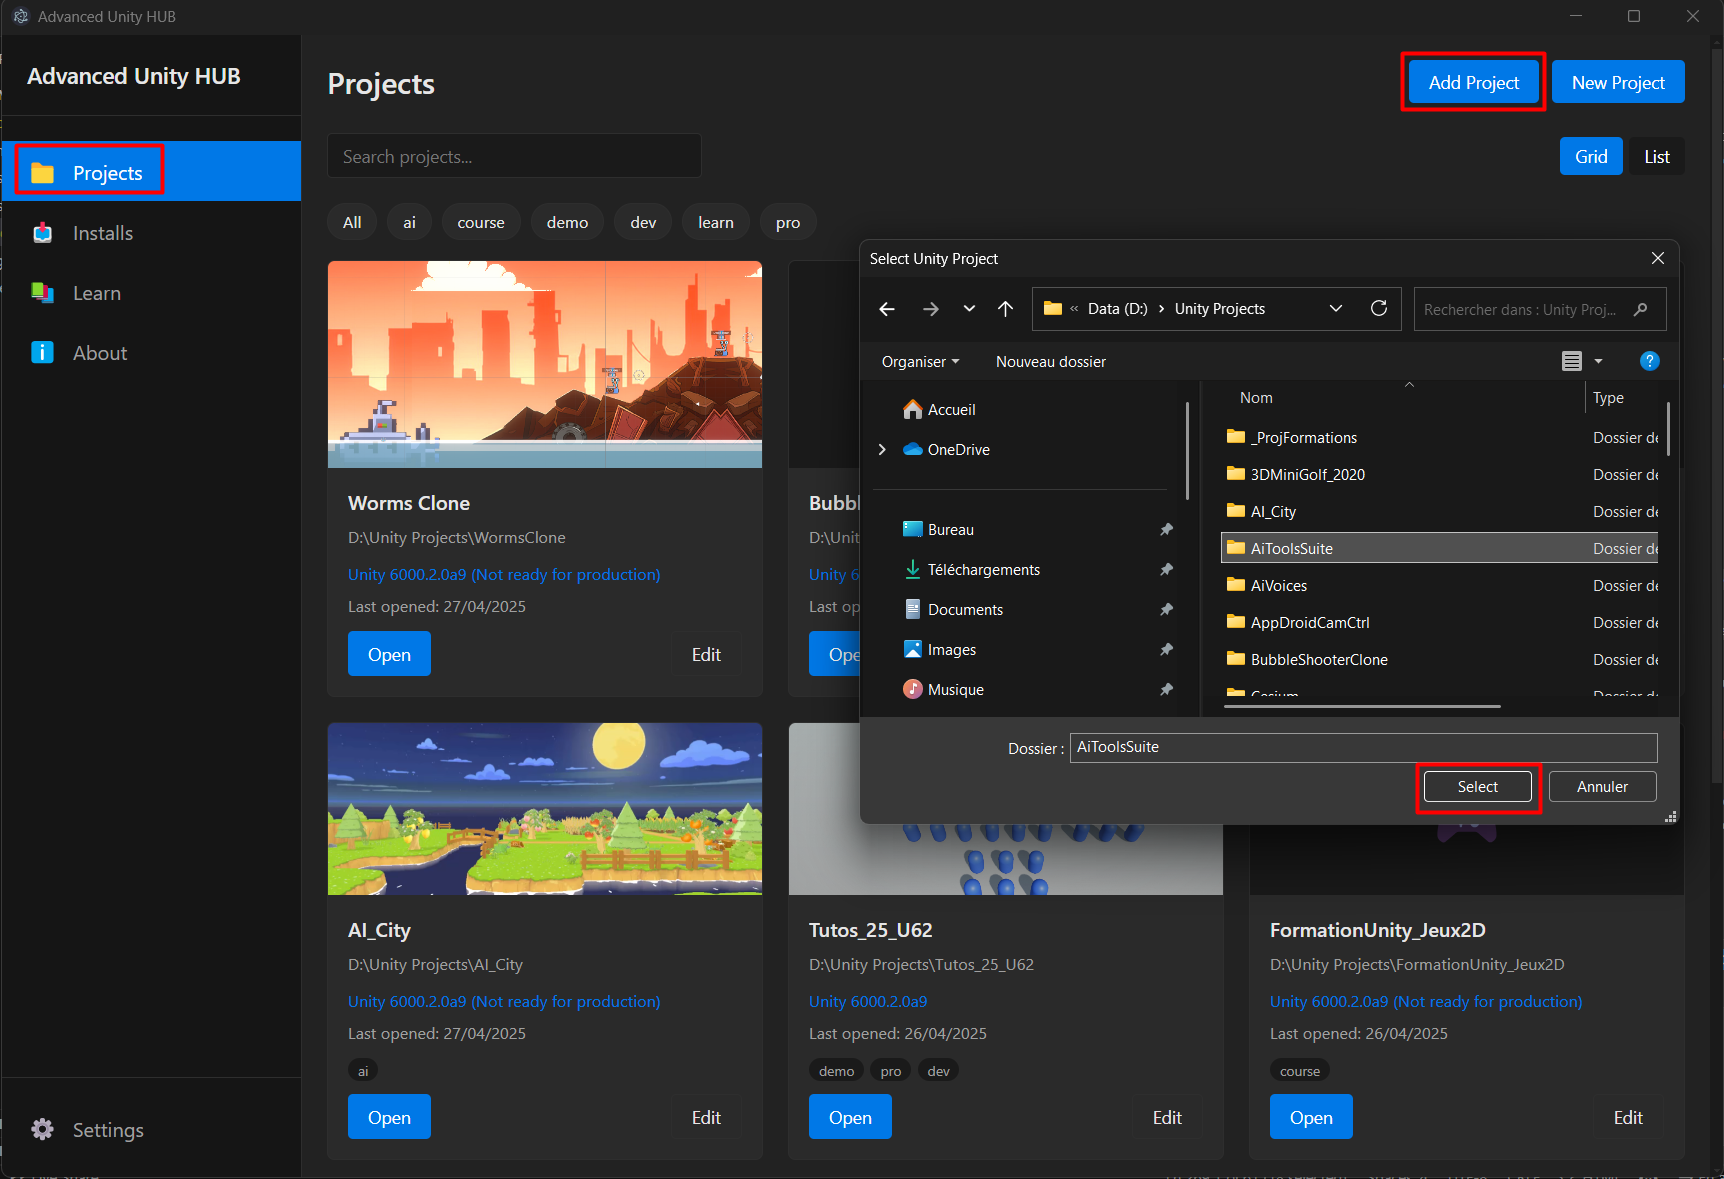This screenshot has width=1724, height=1179.
Task: Switch to List view
Action: click(1657, 156)
